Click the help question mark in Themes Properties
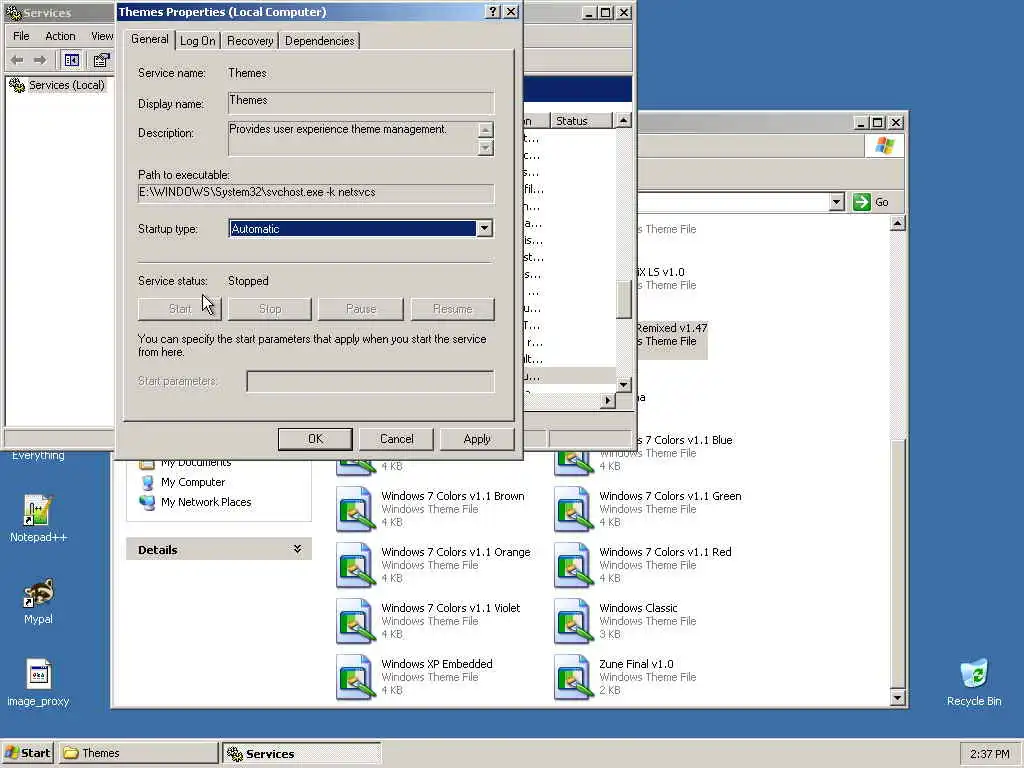Viewport: 1024px width, 768px height. (x=493, y=12)
